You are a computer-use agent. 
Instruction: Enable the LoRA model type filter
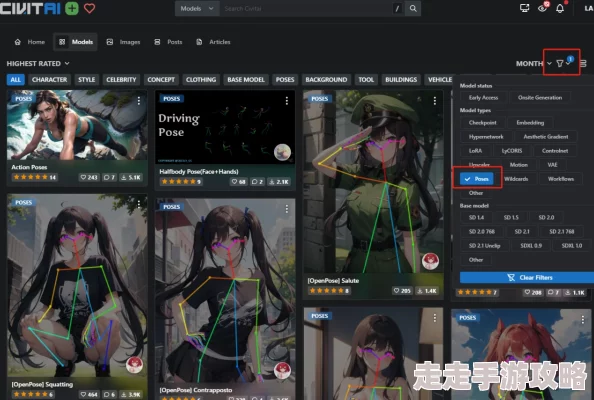pos(475,151)
